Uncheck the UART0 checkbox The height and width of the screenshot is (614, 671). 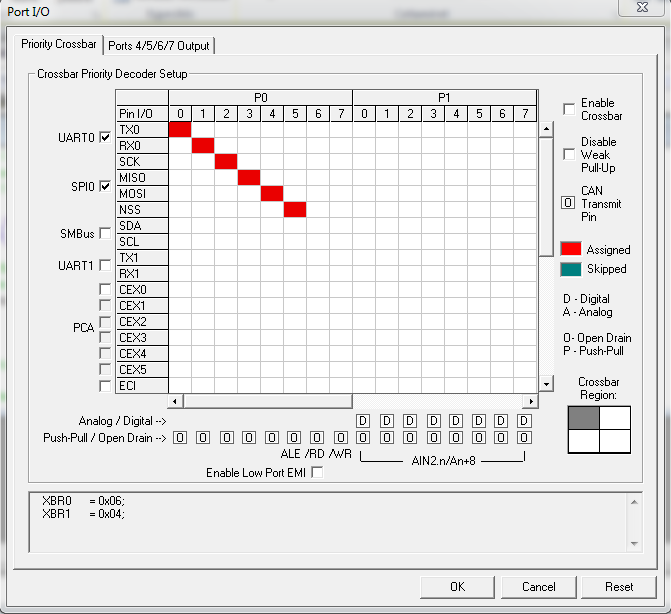coord(105,137)
